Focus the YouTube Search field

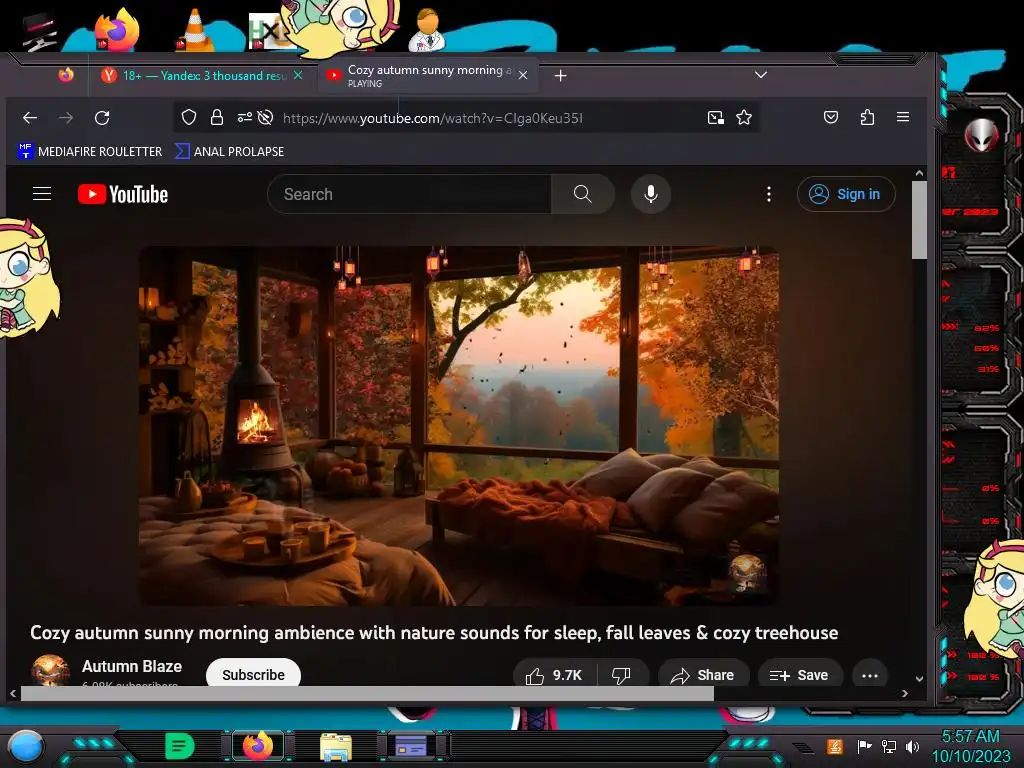[409, 194]
